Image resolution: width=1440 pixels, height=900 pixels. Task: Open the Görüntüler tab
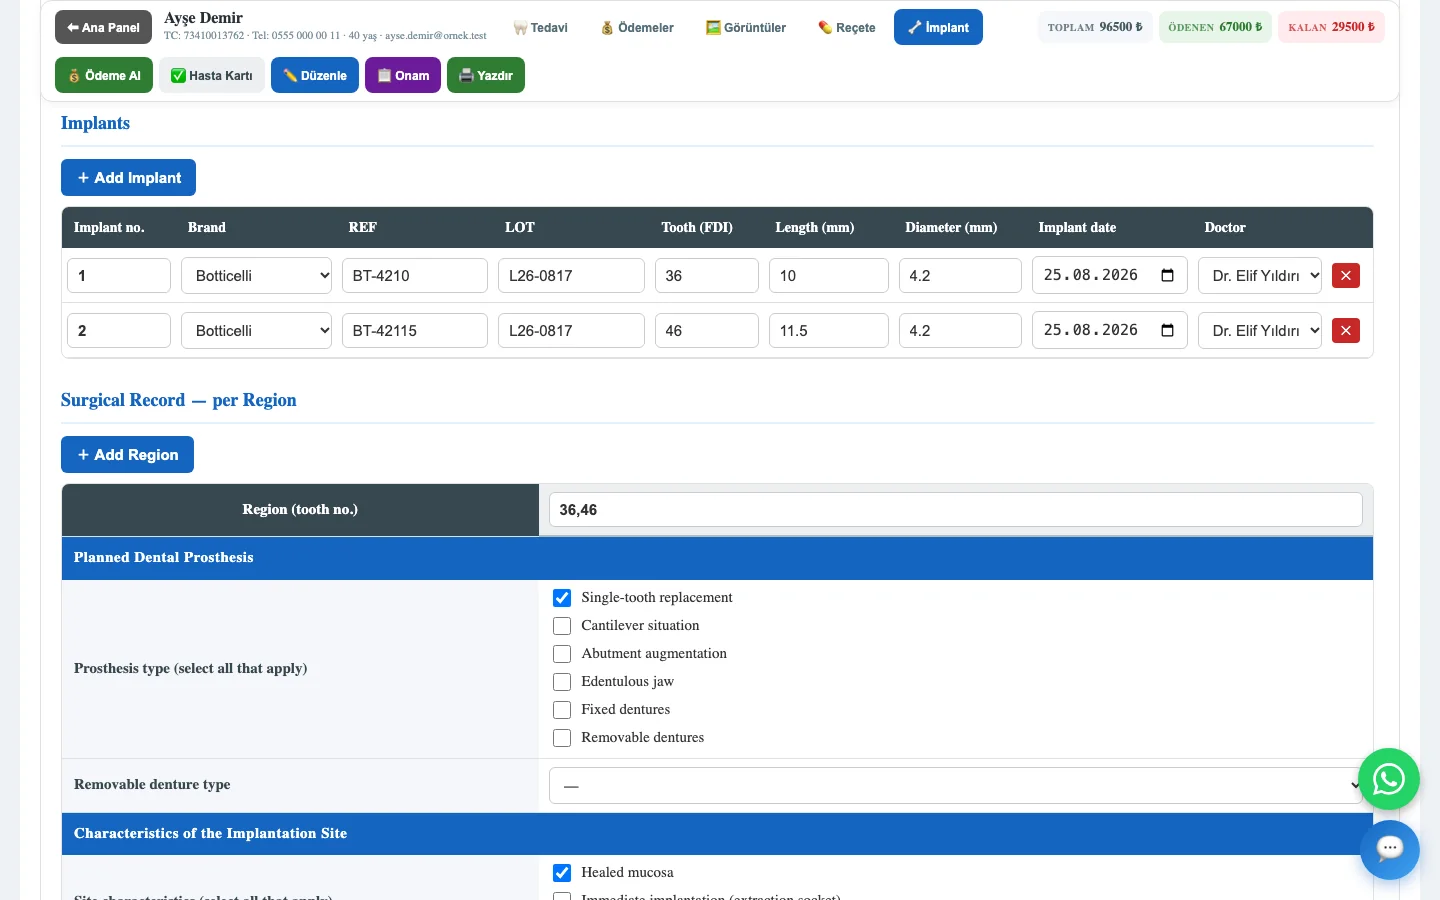tap(746, 28)
